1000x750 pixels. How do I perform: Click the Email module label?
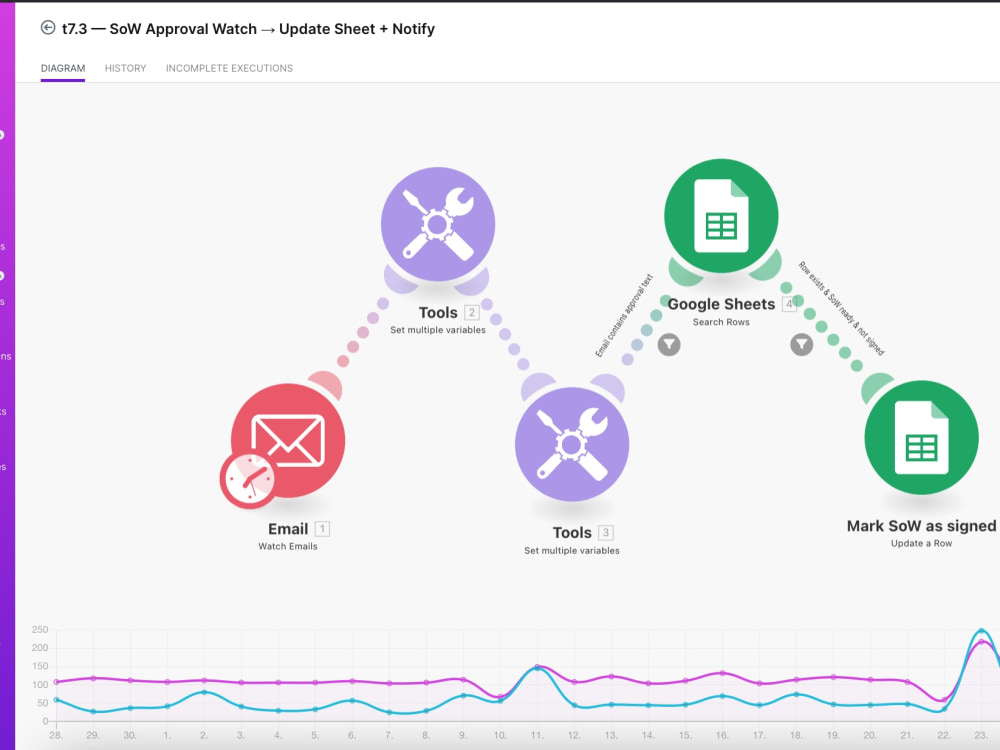[288, 529]
